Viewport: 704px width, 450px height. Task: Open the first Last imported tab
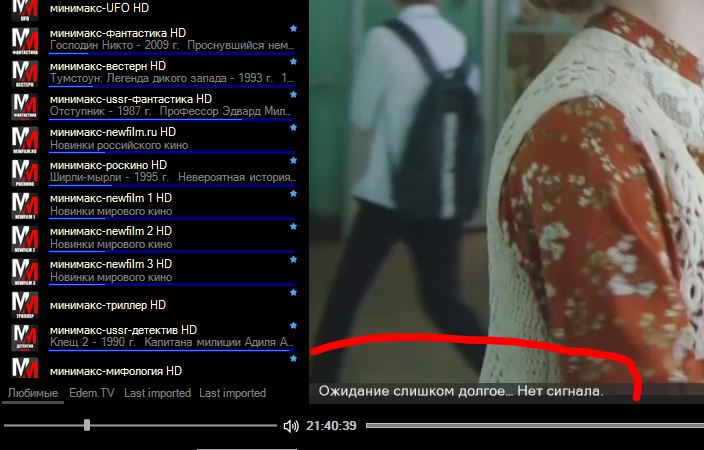(158, 393)
